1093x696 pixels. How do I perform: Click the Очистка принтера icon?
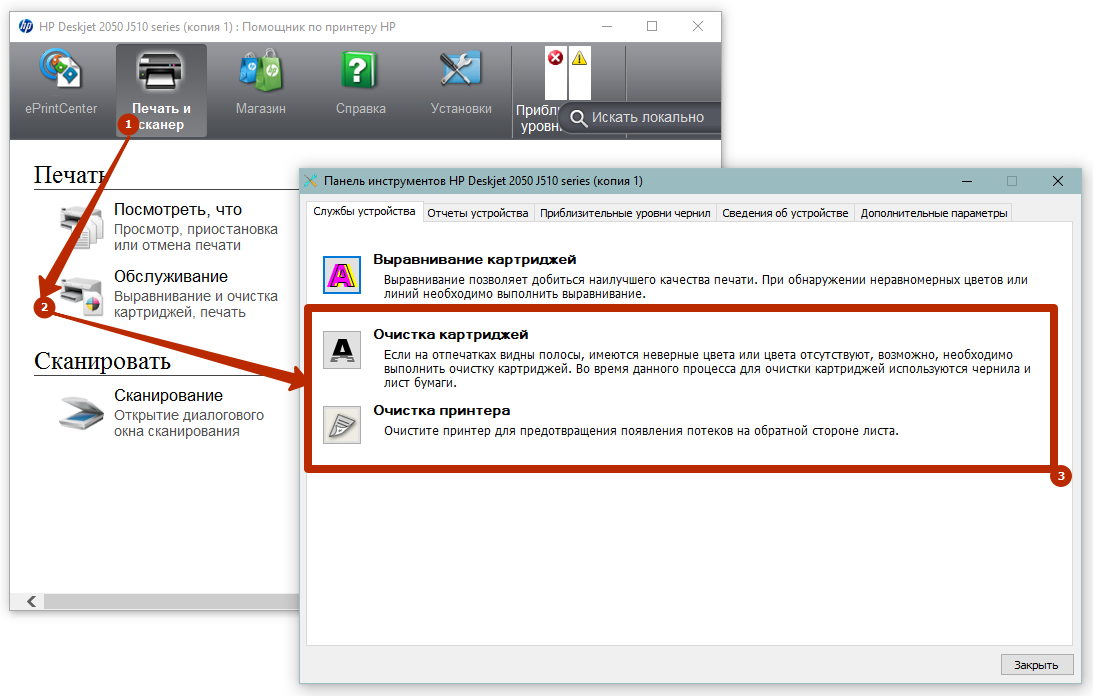[x=342, y=424]
